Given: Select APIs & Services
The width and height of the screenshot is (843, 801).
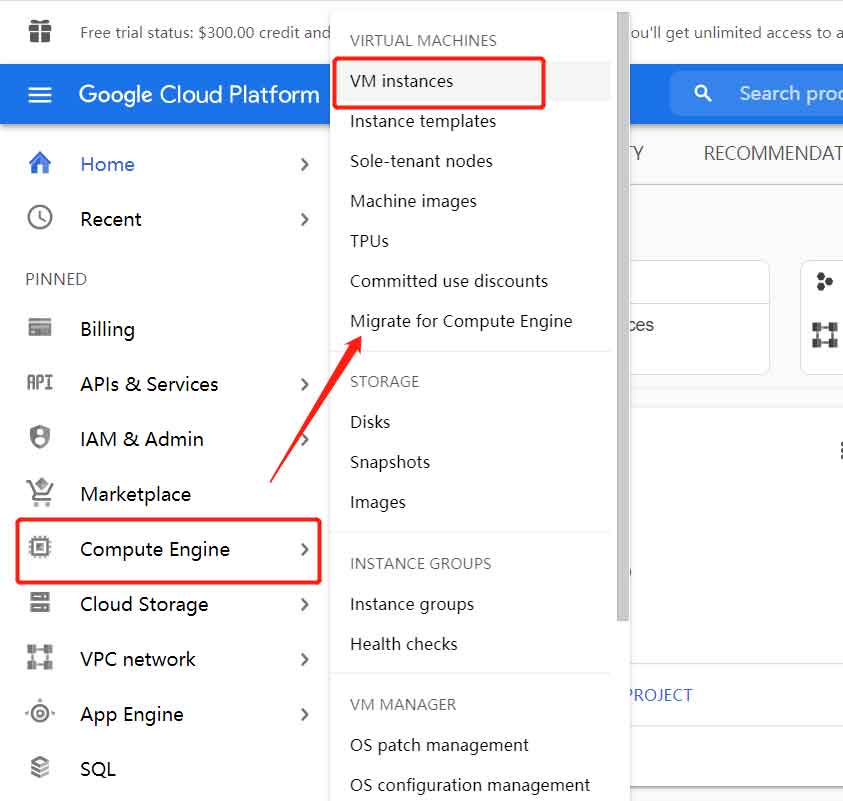Looking at the screenshot, I should click(149, 384).
